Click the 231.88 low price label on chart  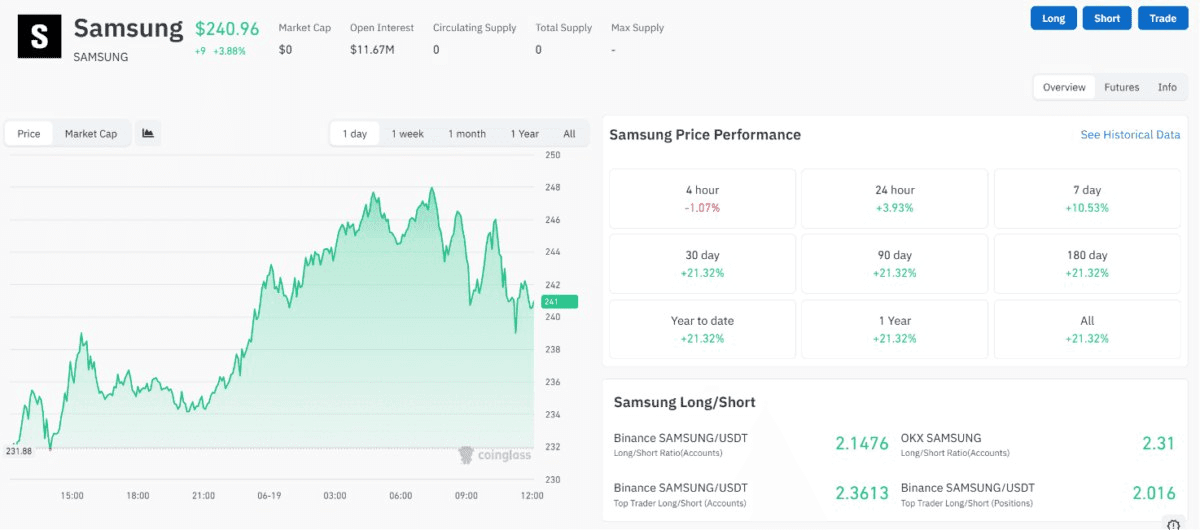(x=18, y=451)
